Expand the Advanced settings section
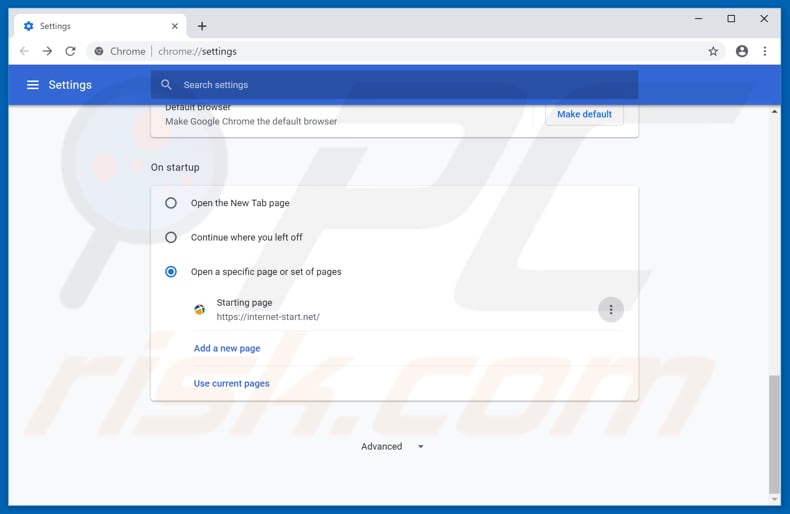790x514 pixels. coord(392,446)
